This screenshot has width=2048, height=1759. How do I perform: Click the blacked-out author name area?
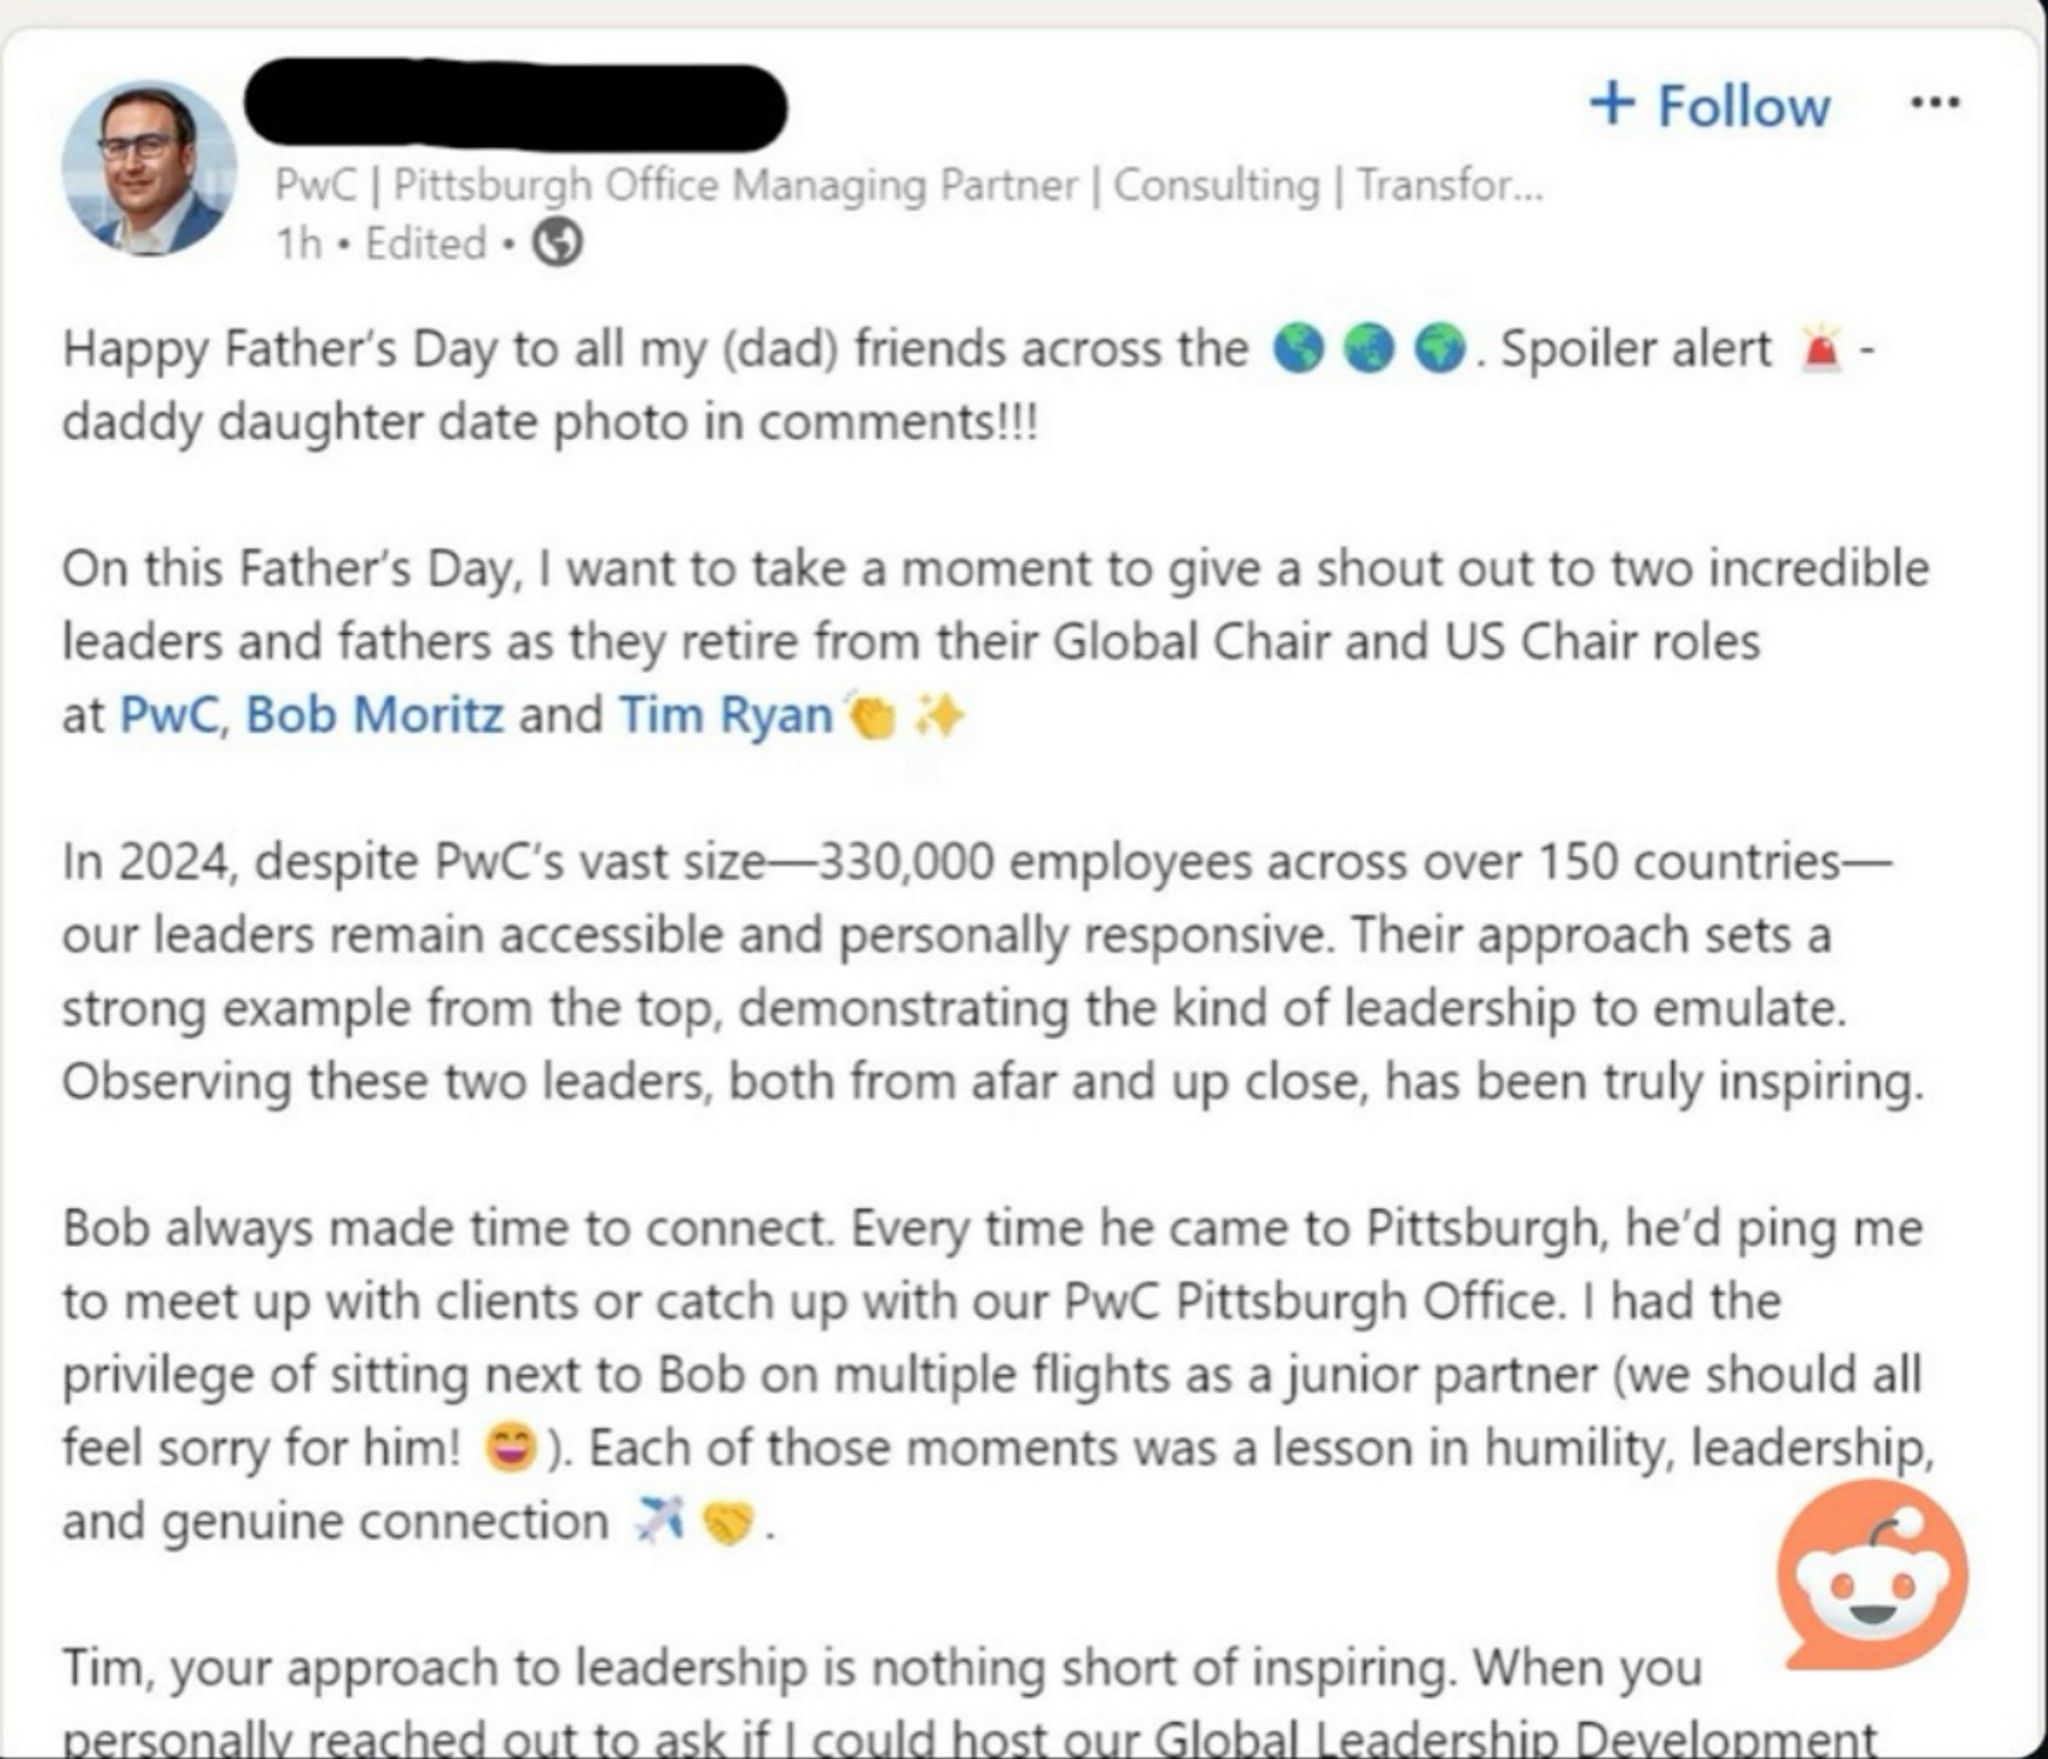[520, 105]
